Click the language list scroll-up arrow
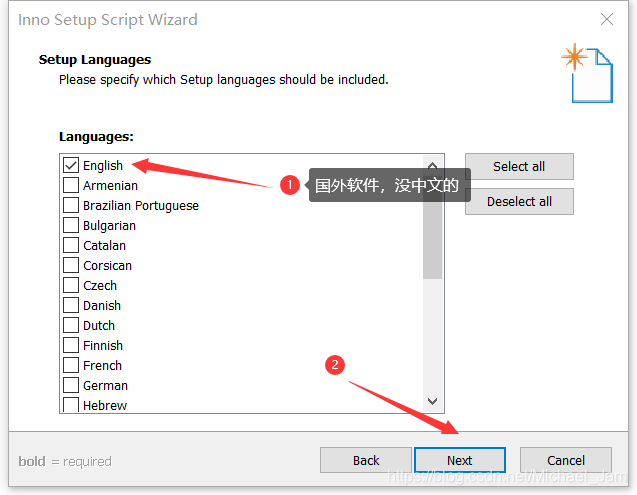The image size is (637, 495). (x=432, y=165)
